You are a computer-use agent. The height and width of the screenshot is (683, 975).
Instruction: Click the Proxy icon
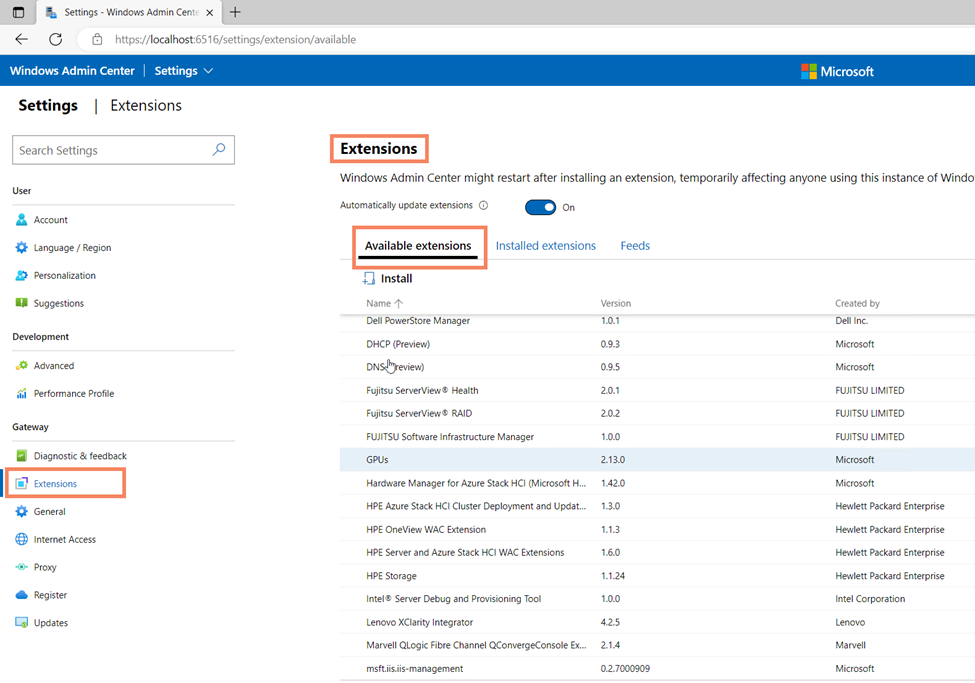(x=22, y=567)
